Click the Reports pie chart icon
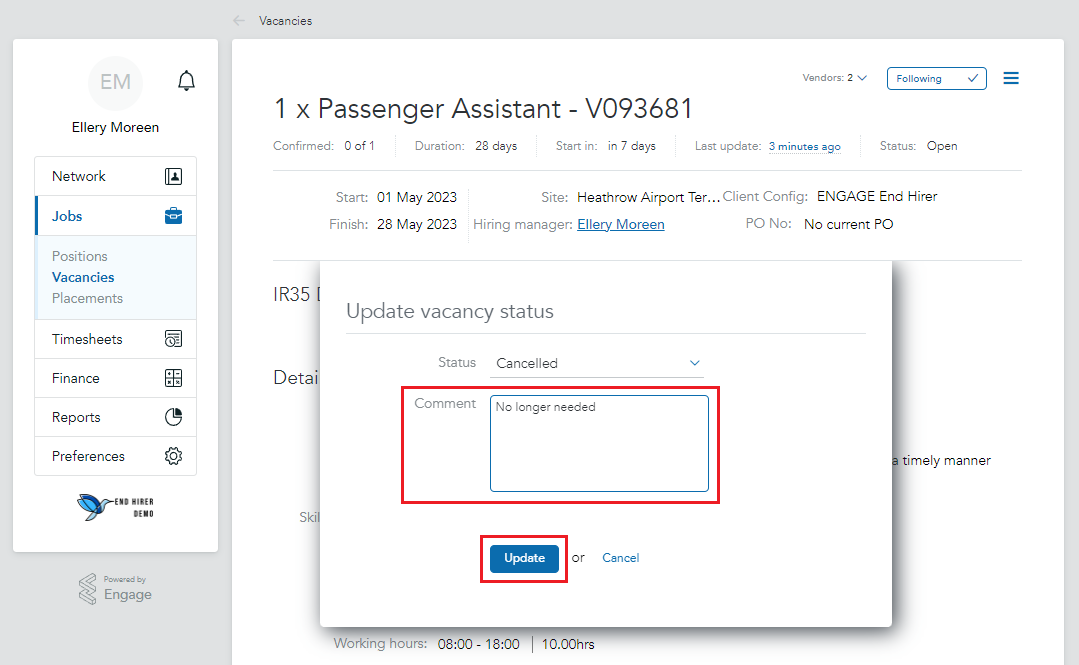1079x665 pixels. pyautogui.click(x=173, y=417)
